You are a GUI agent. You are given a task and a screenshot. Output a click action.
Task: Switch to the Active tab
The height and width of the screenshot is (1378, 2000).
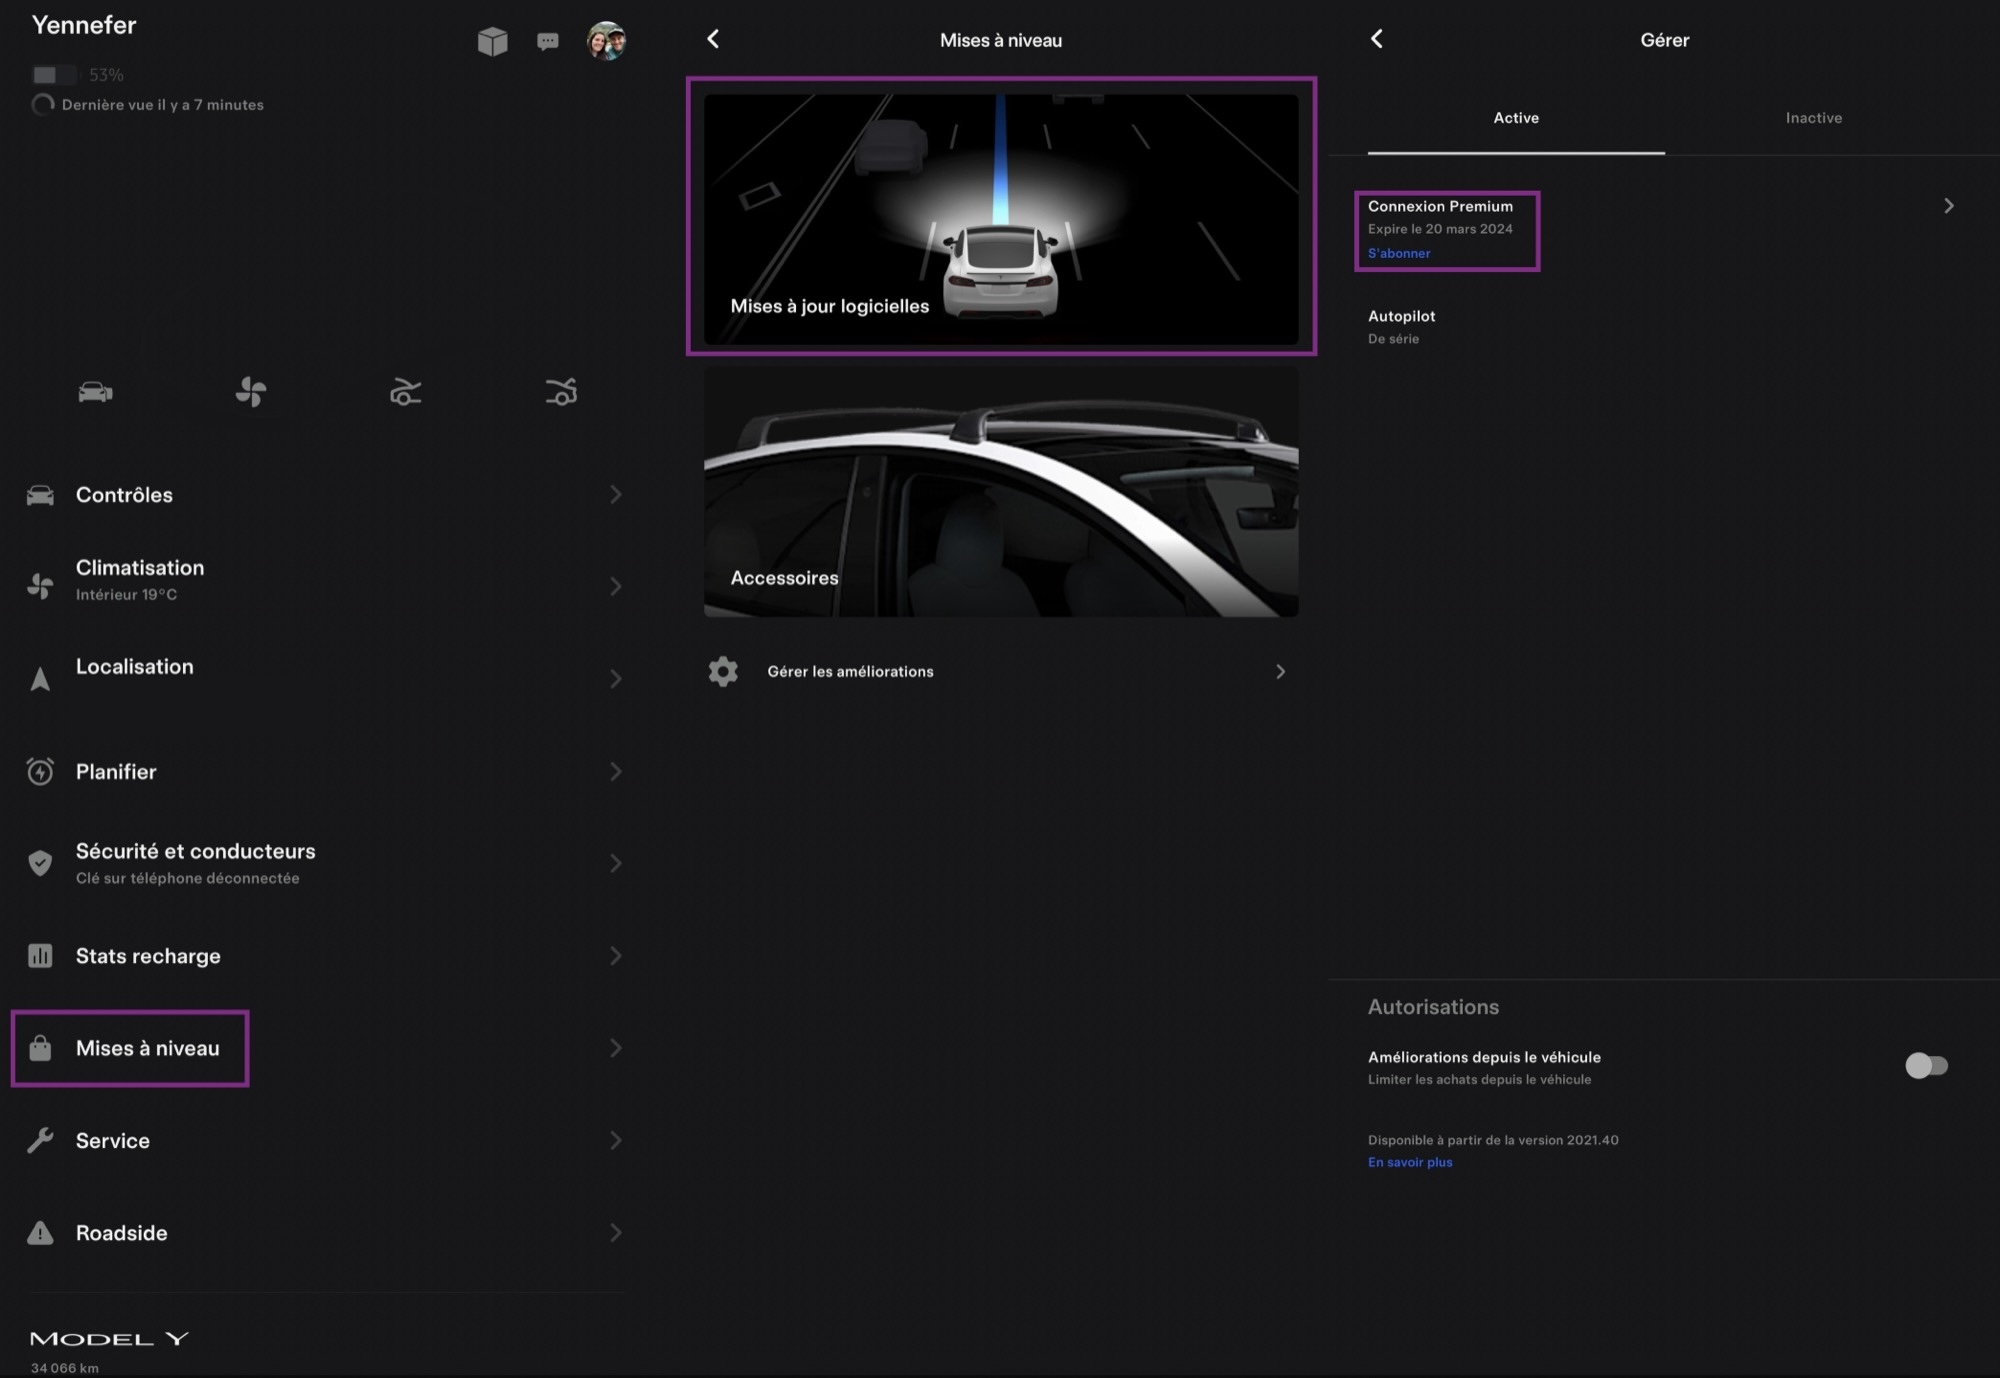pyautogui.click(x=1516, y=118)
